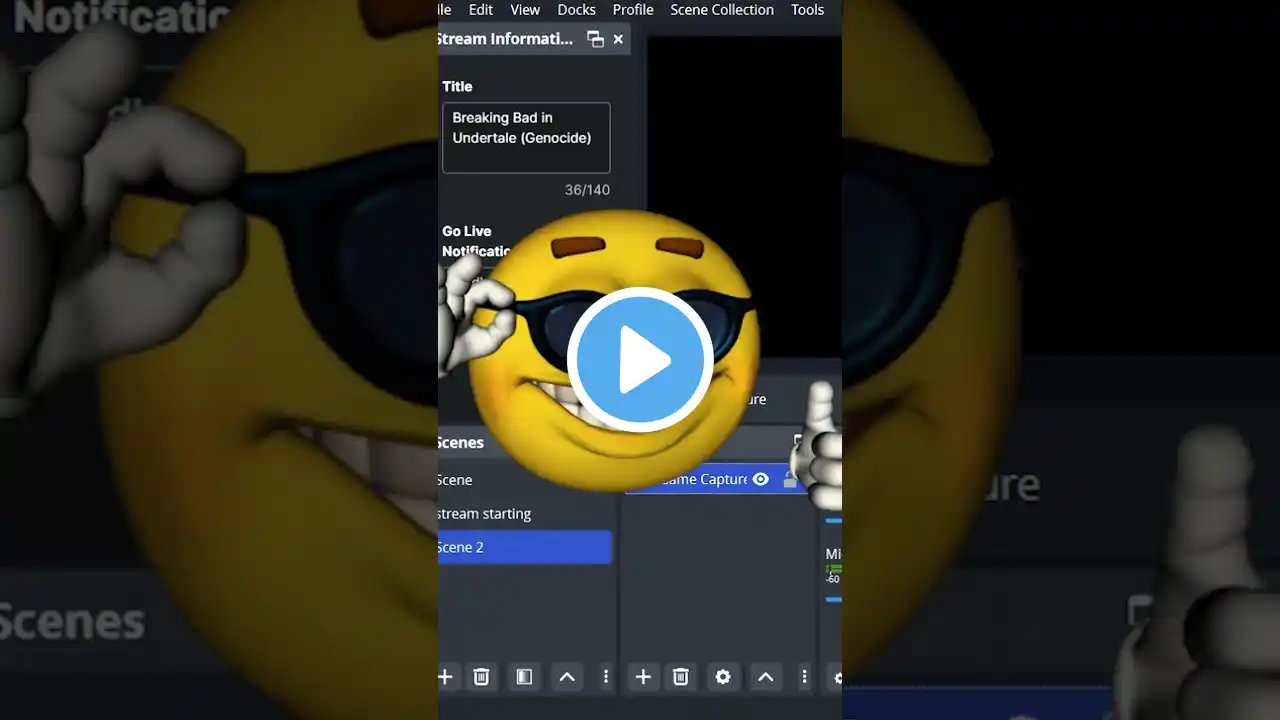
Task: Move the Game Capture source up
Action: pos(766,677)
